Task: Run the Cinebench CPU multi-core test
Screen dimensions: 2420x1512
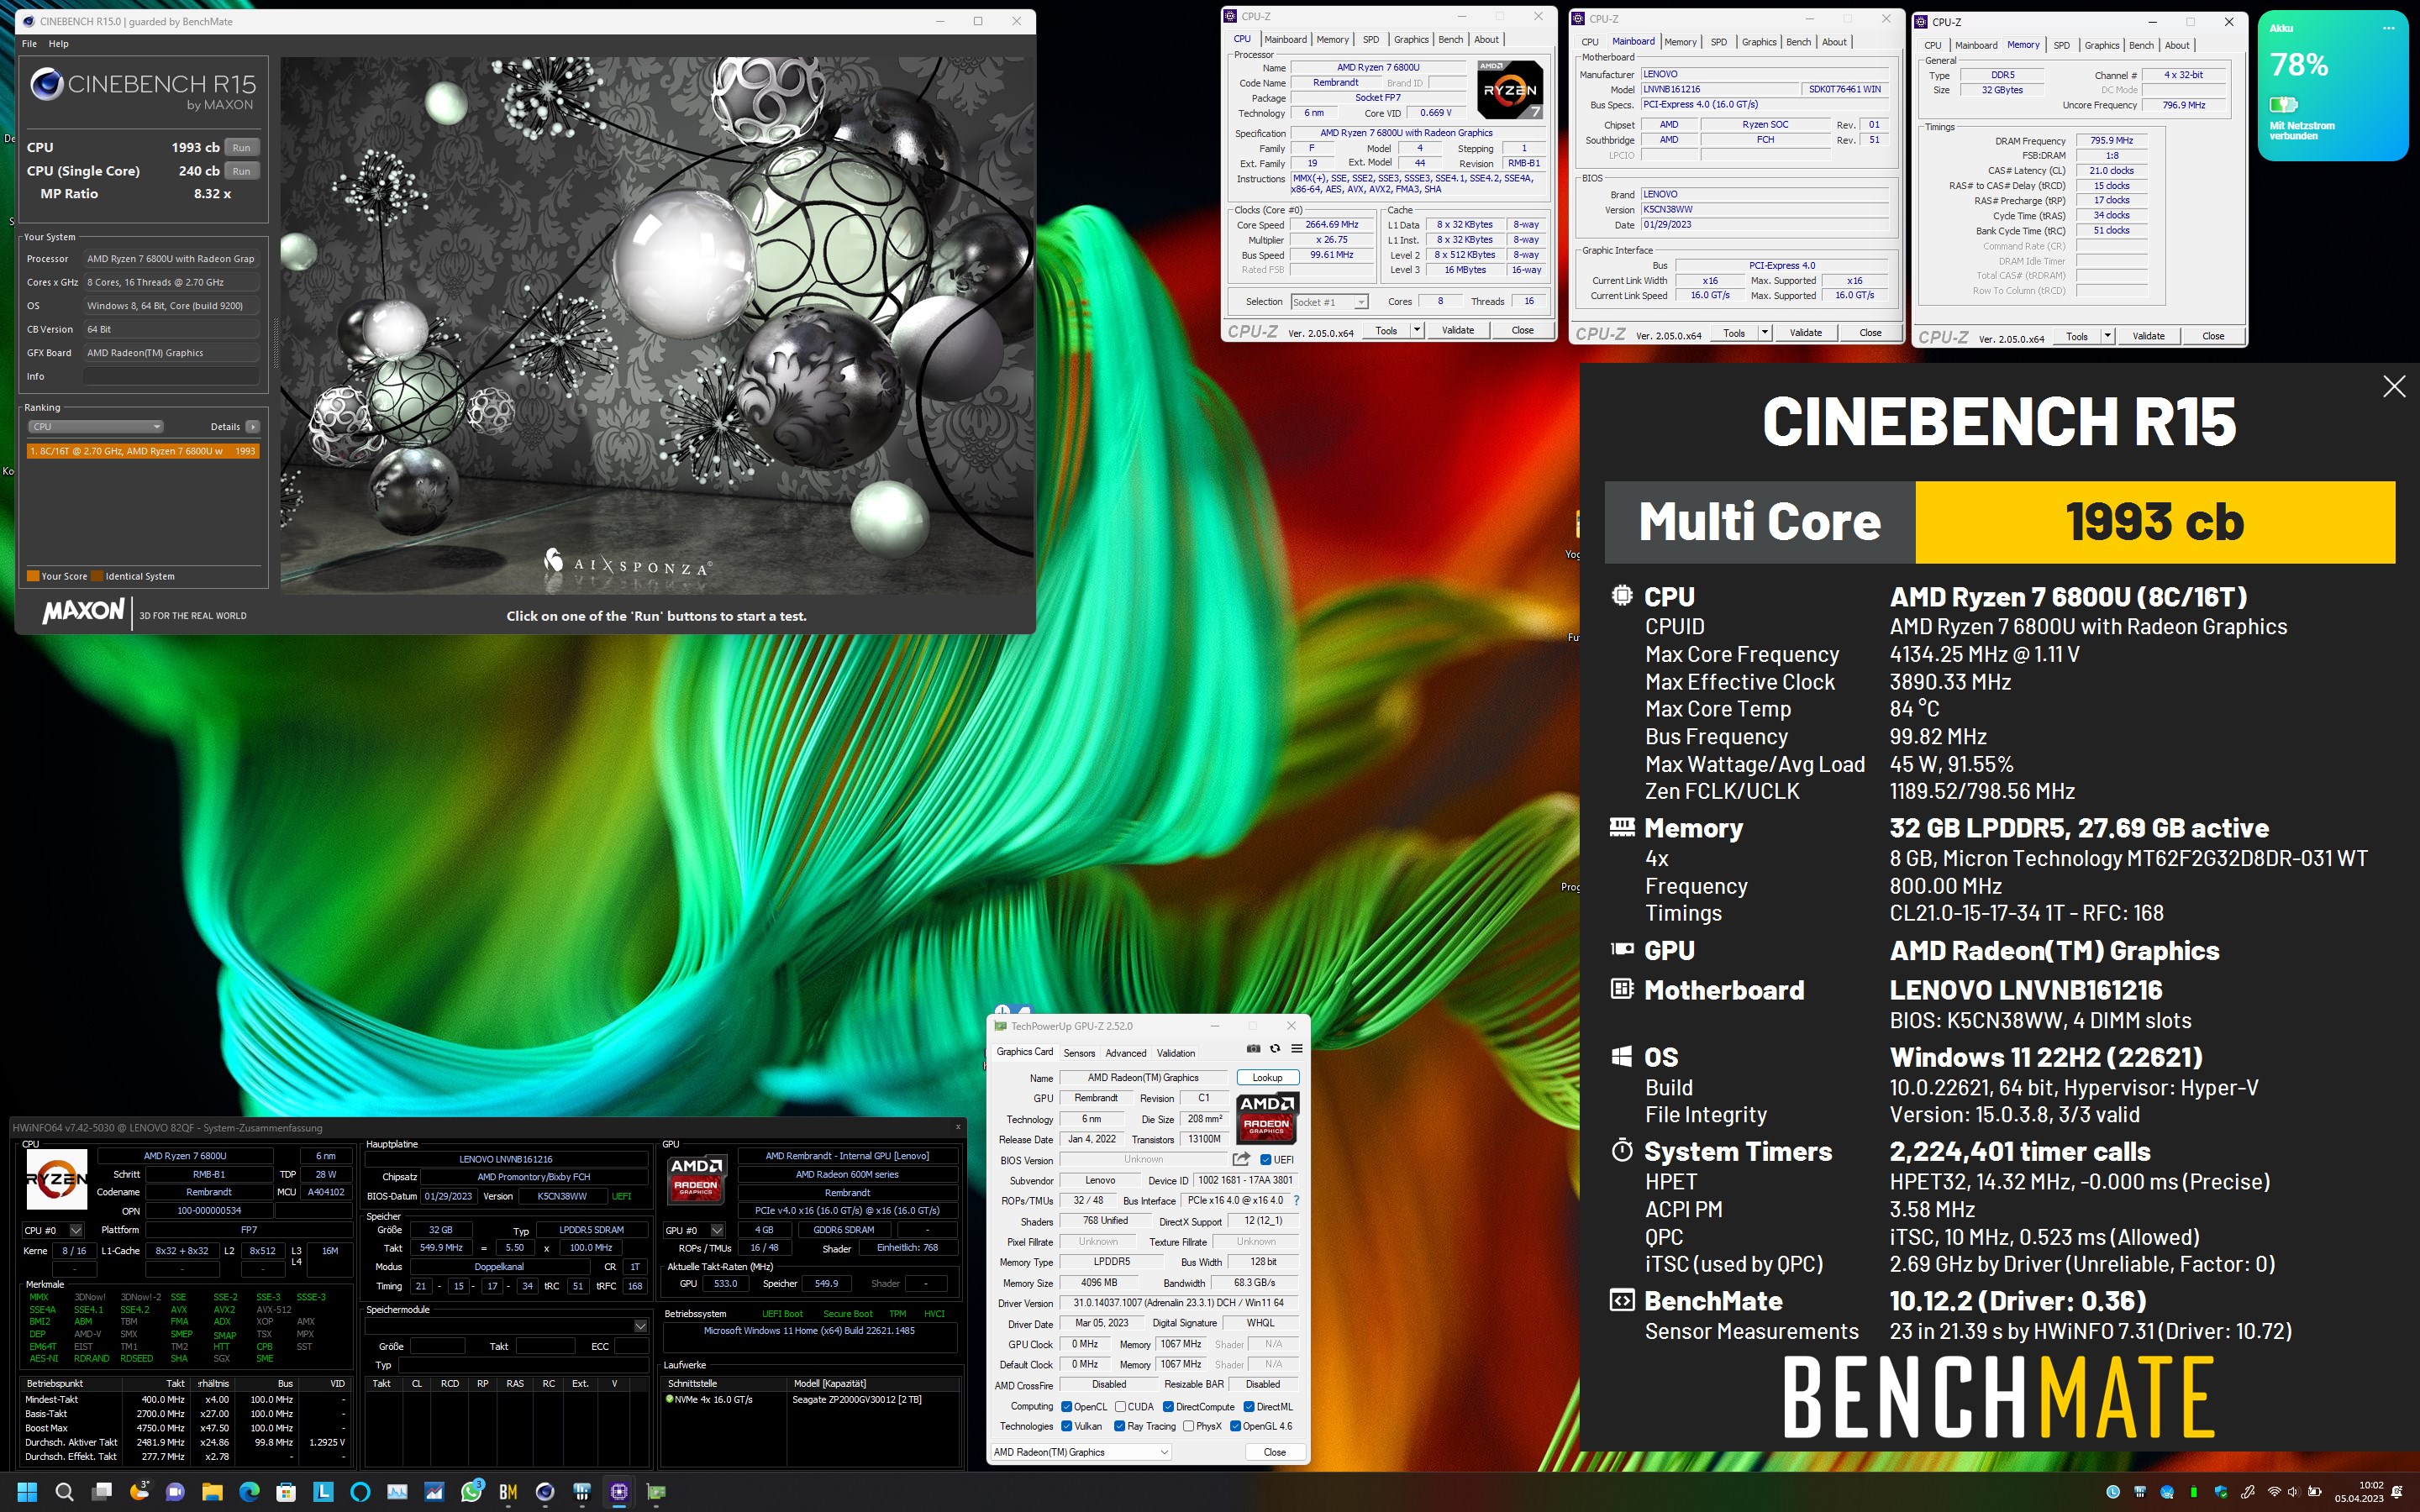Action: click(242, 148)
